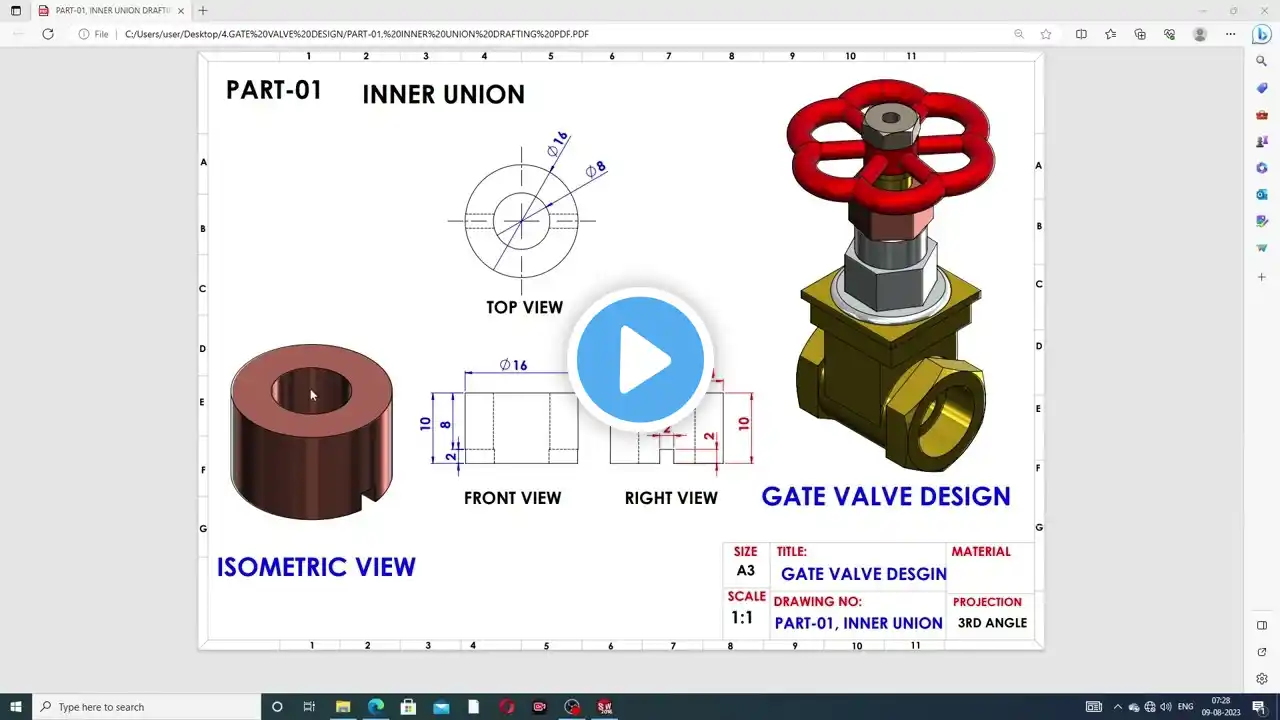The width and height of the screenshot is (1280, 720).
Task: Open the sidebar Tools briefcase
Action: tap(1262, 115)
